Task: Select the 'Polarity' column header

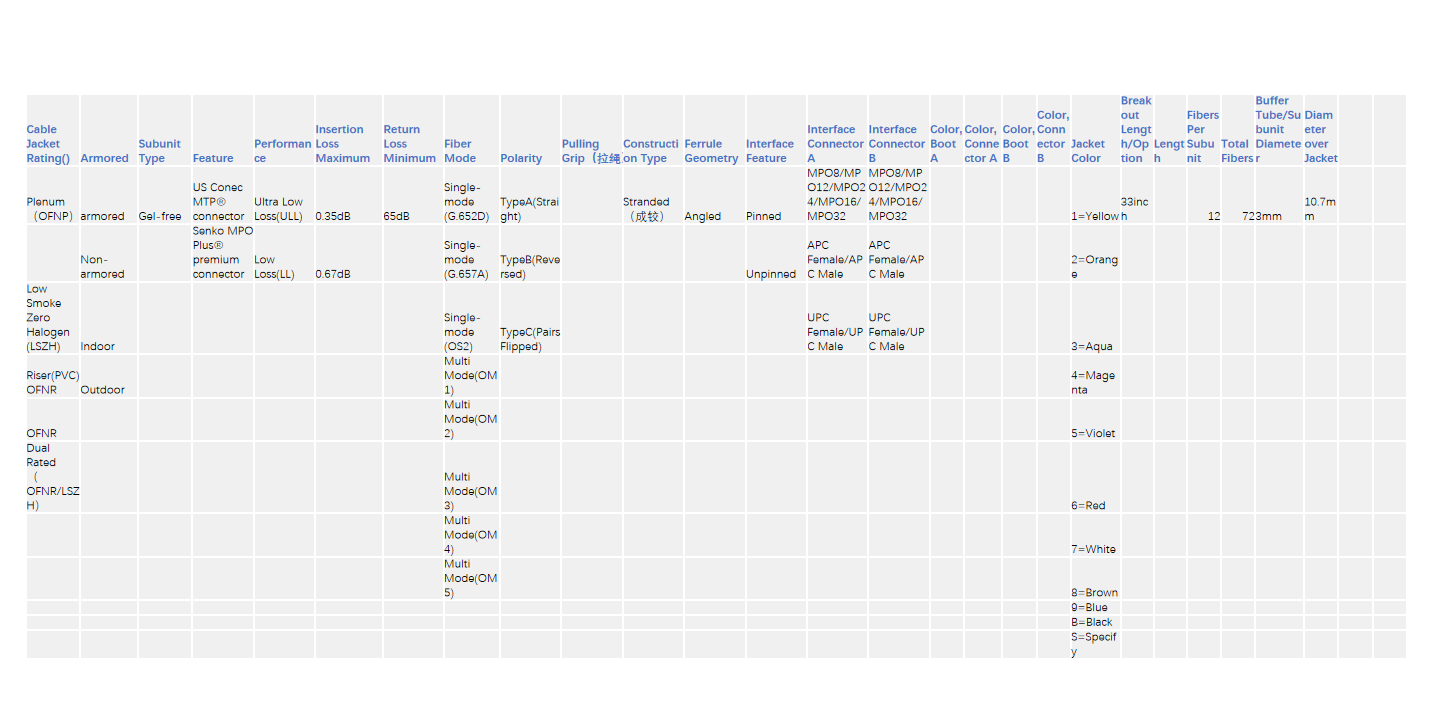Action: (530, 130)
